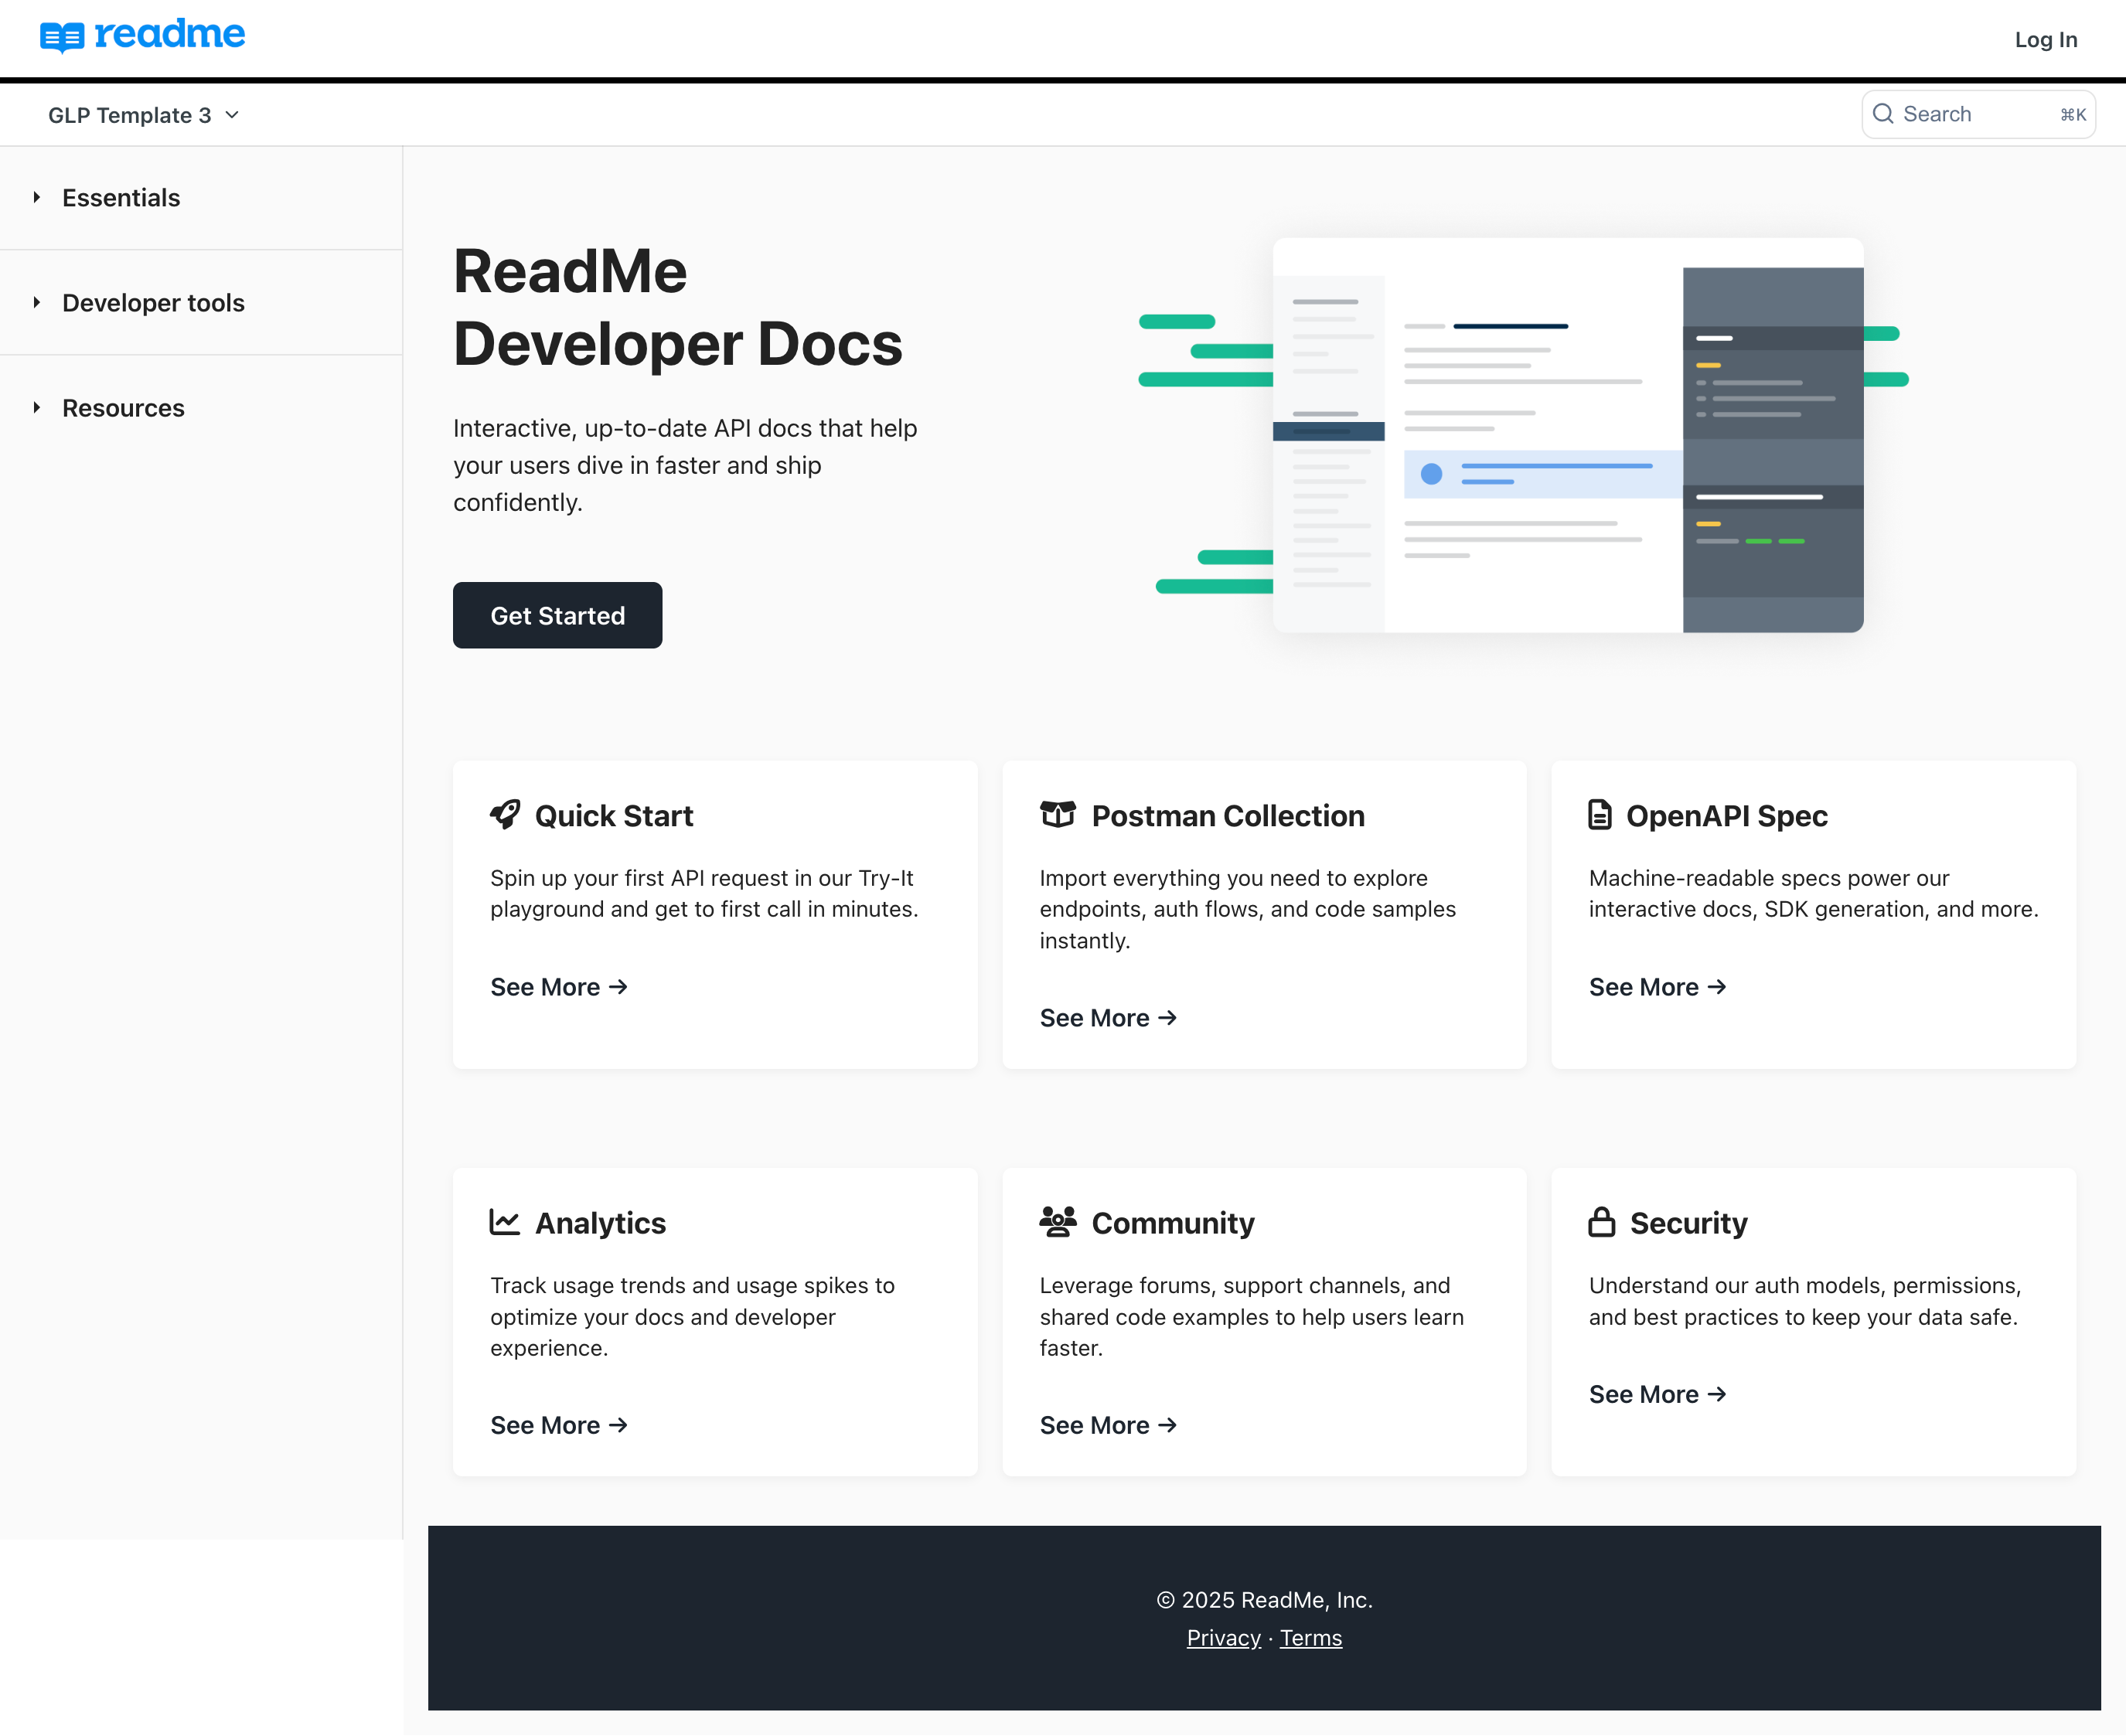Viewport: 2126px width, 1736px height.
Task: Click the Analytics card title
Action: click(600, 1223)
